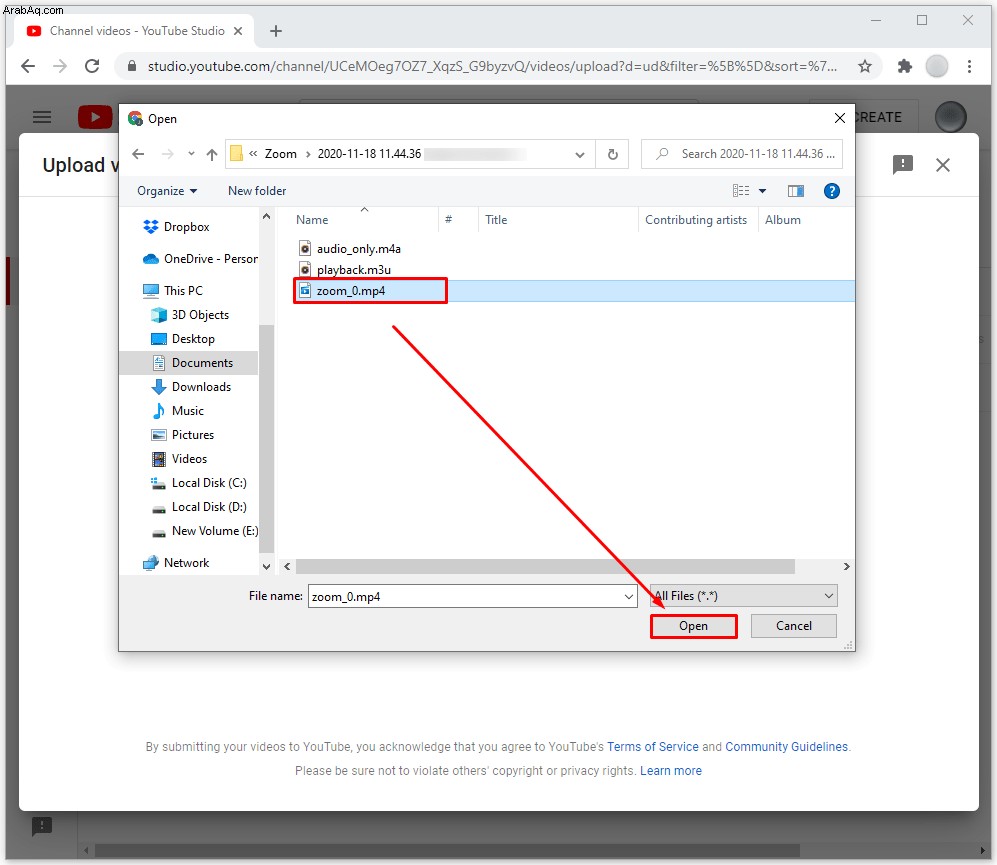Close the YouTube upload videos dialog
This screenshot has width=997, height=865.
[x=942, y=165]
